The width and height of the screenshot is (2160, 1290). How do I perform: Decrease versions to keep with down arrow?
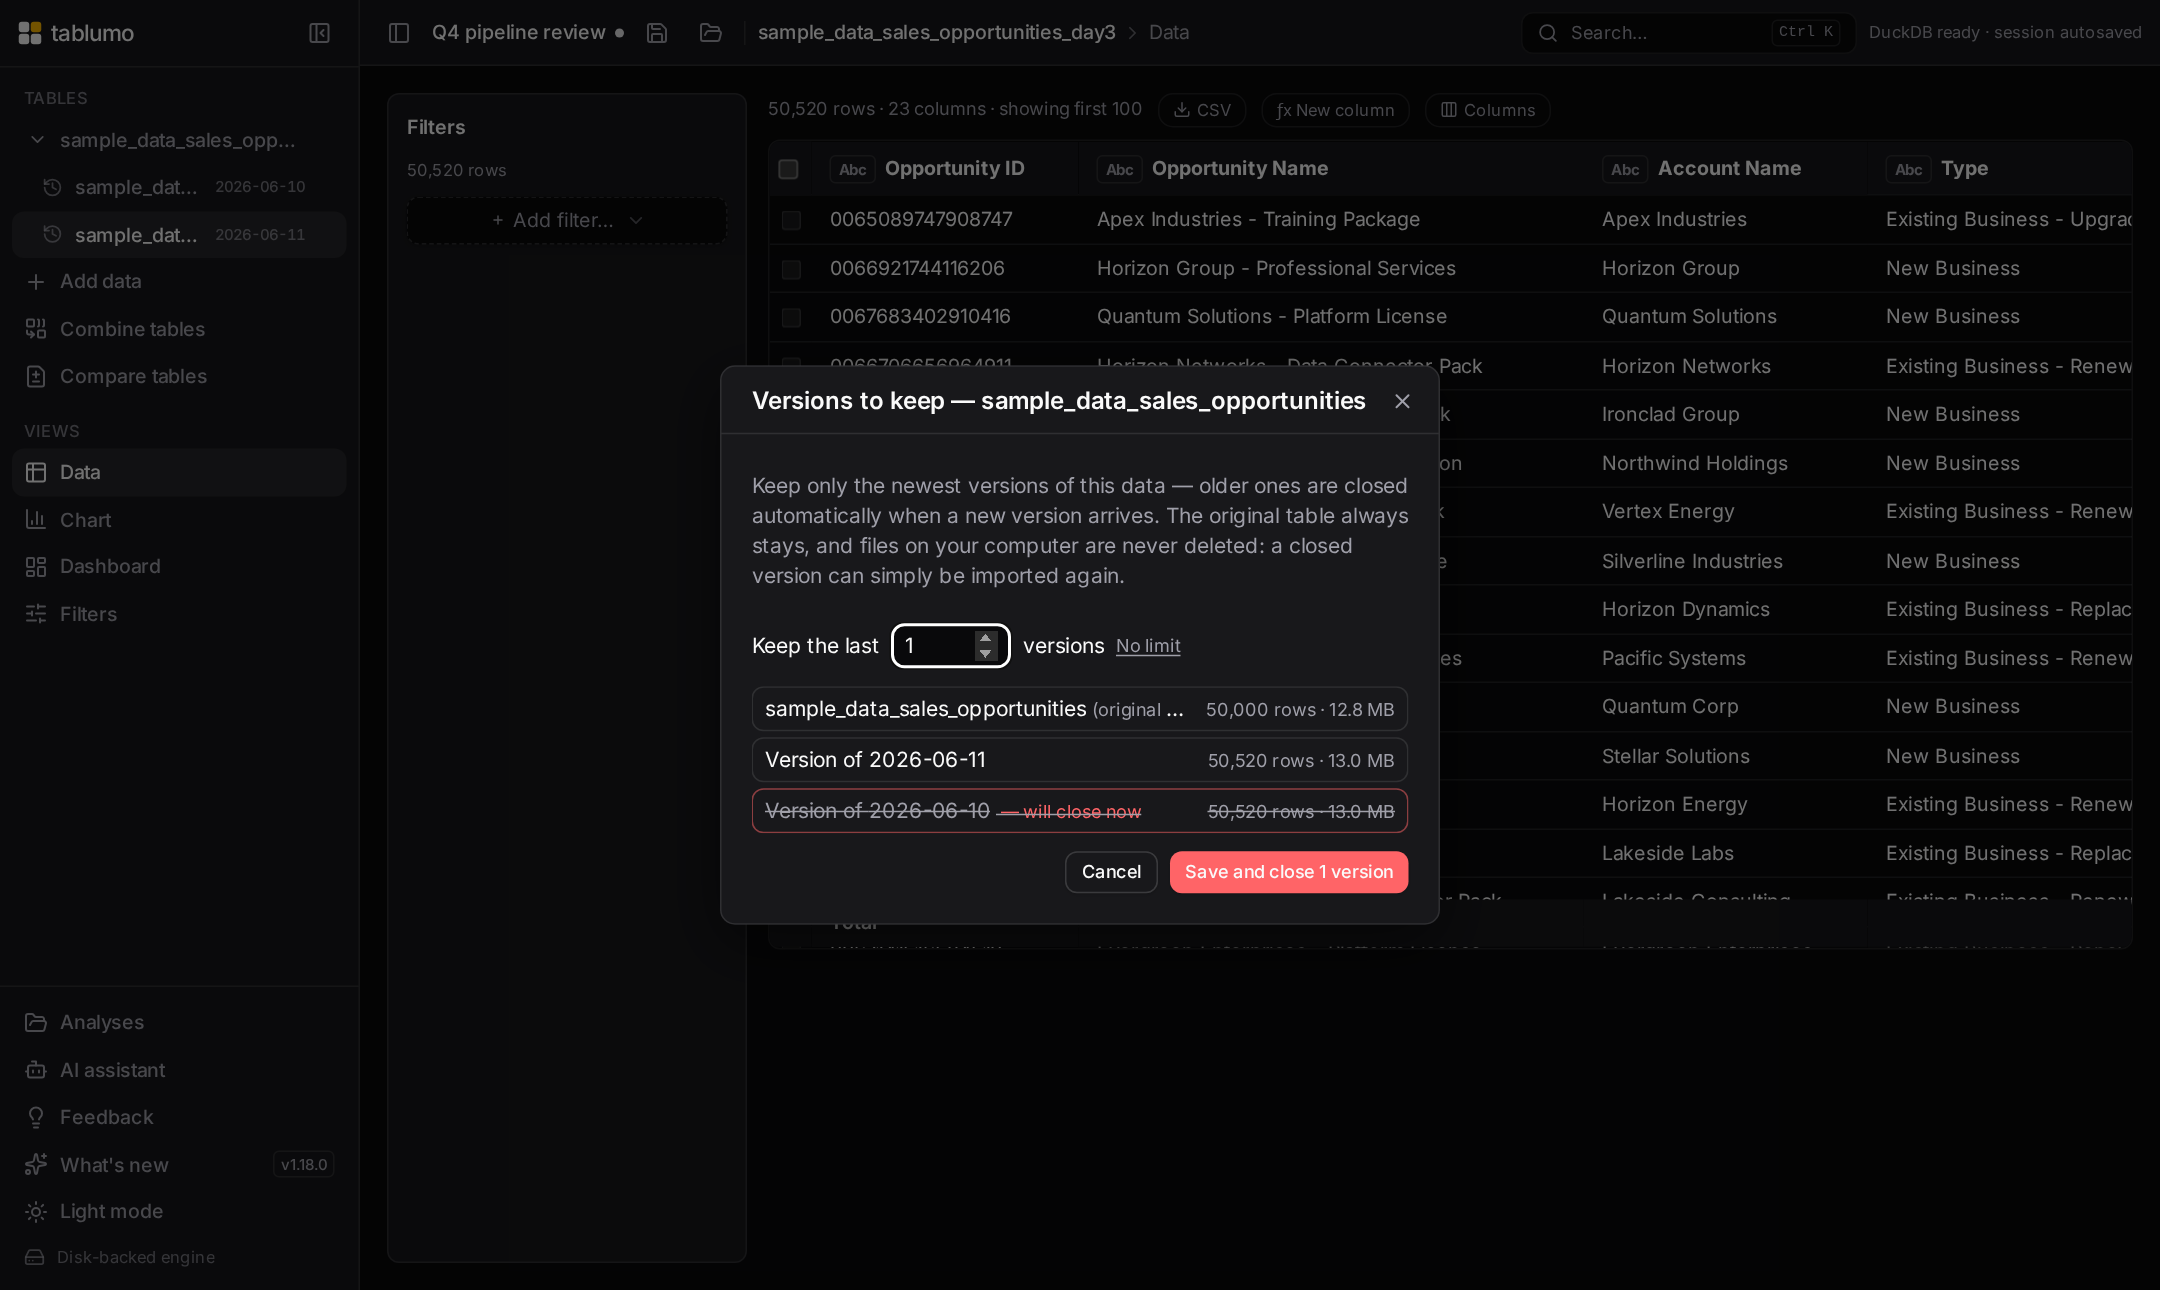[985, 653]
